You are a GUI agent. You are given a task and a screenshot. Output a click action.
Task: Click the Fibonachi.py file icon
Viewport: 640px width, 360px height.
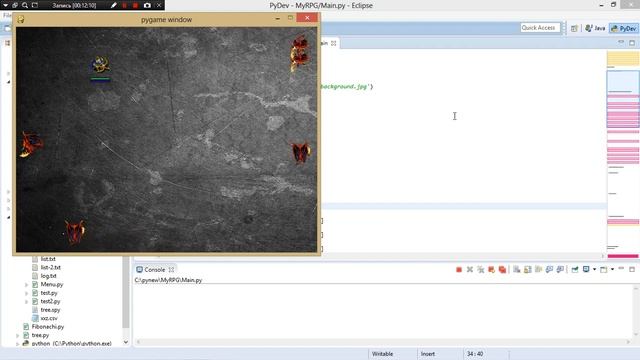click(x=26, y=327)
